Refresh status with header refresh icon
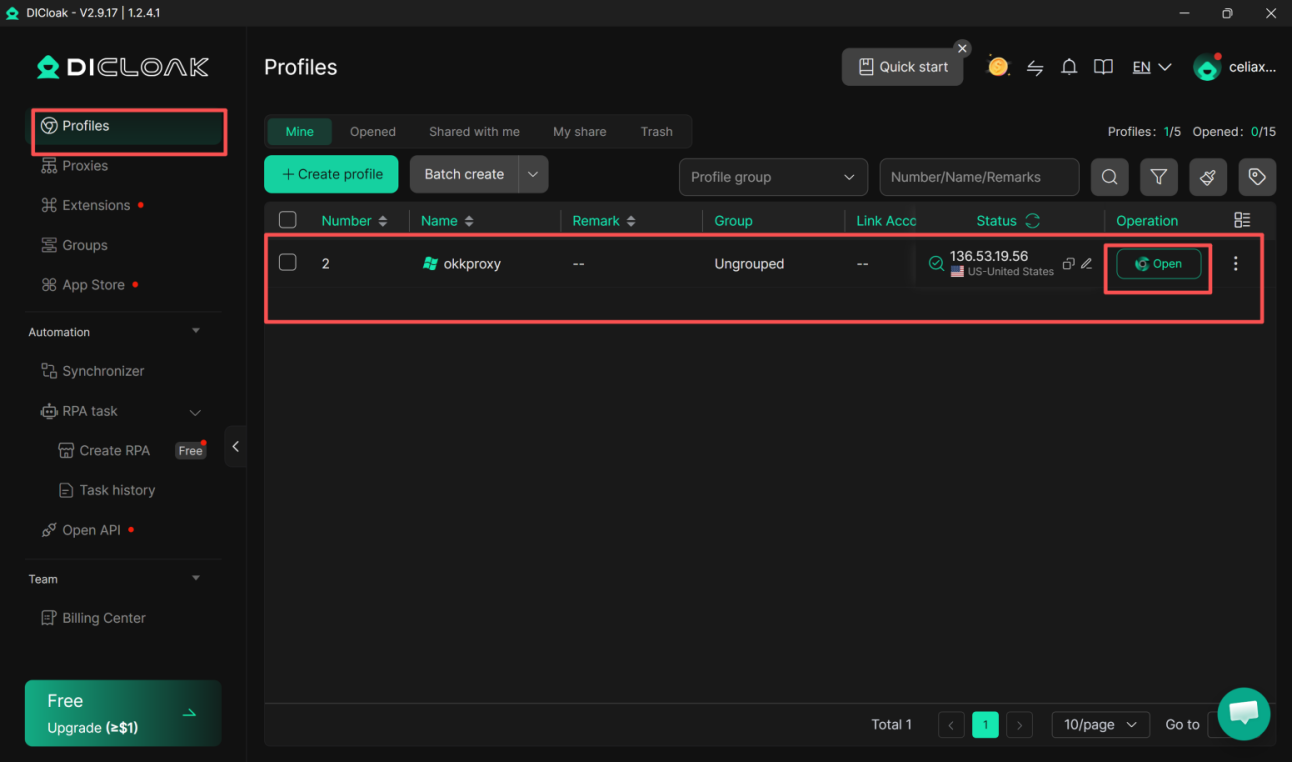The height and width of the screenshot is (762, 1293). [x=1033, y=221]
